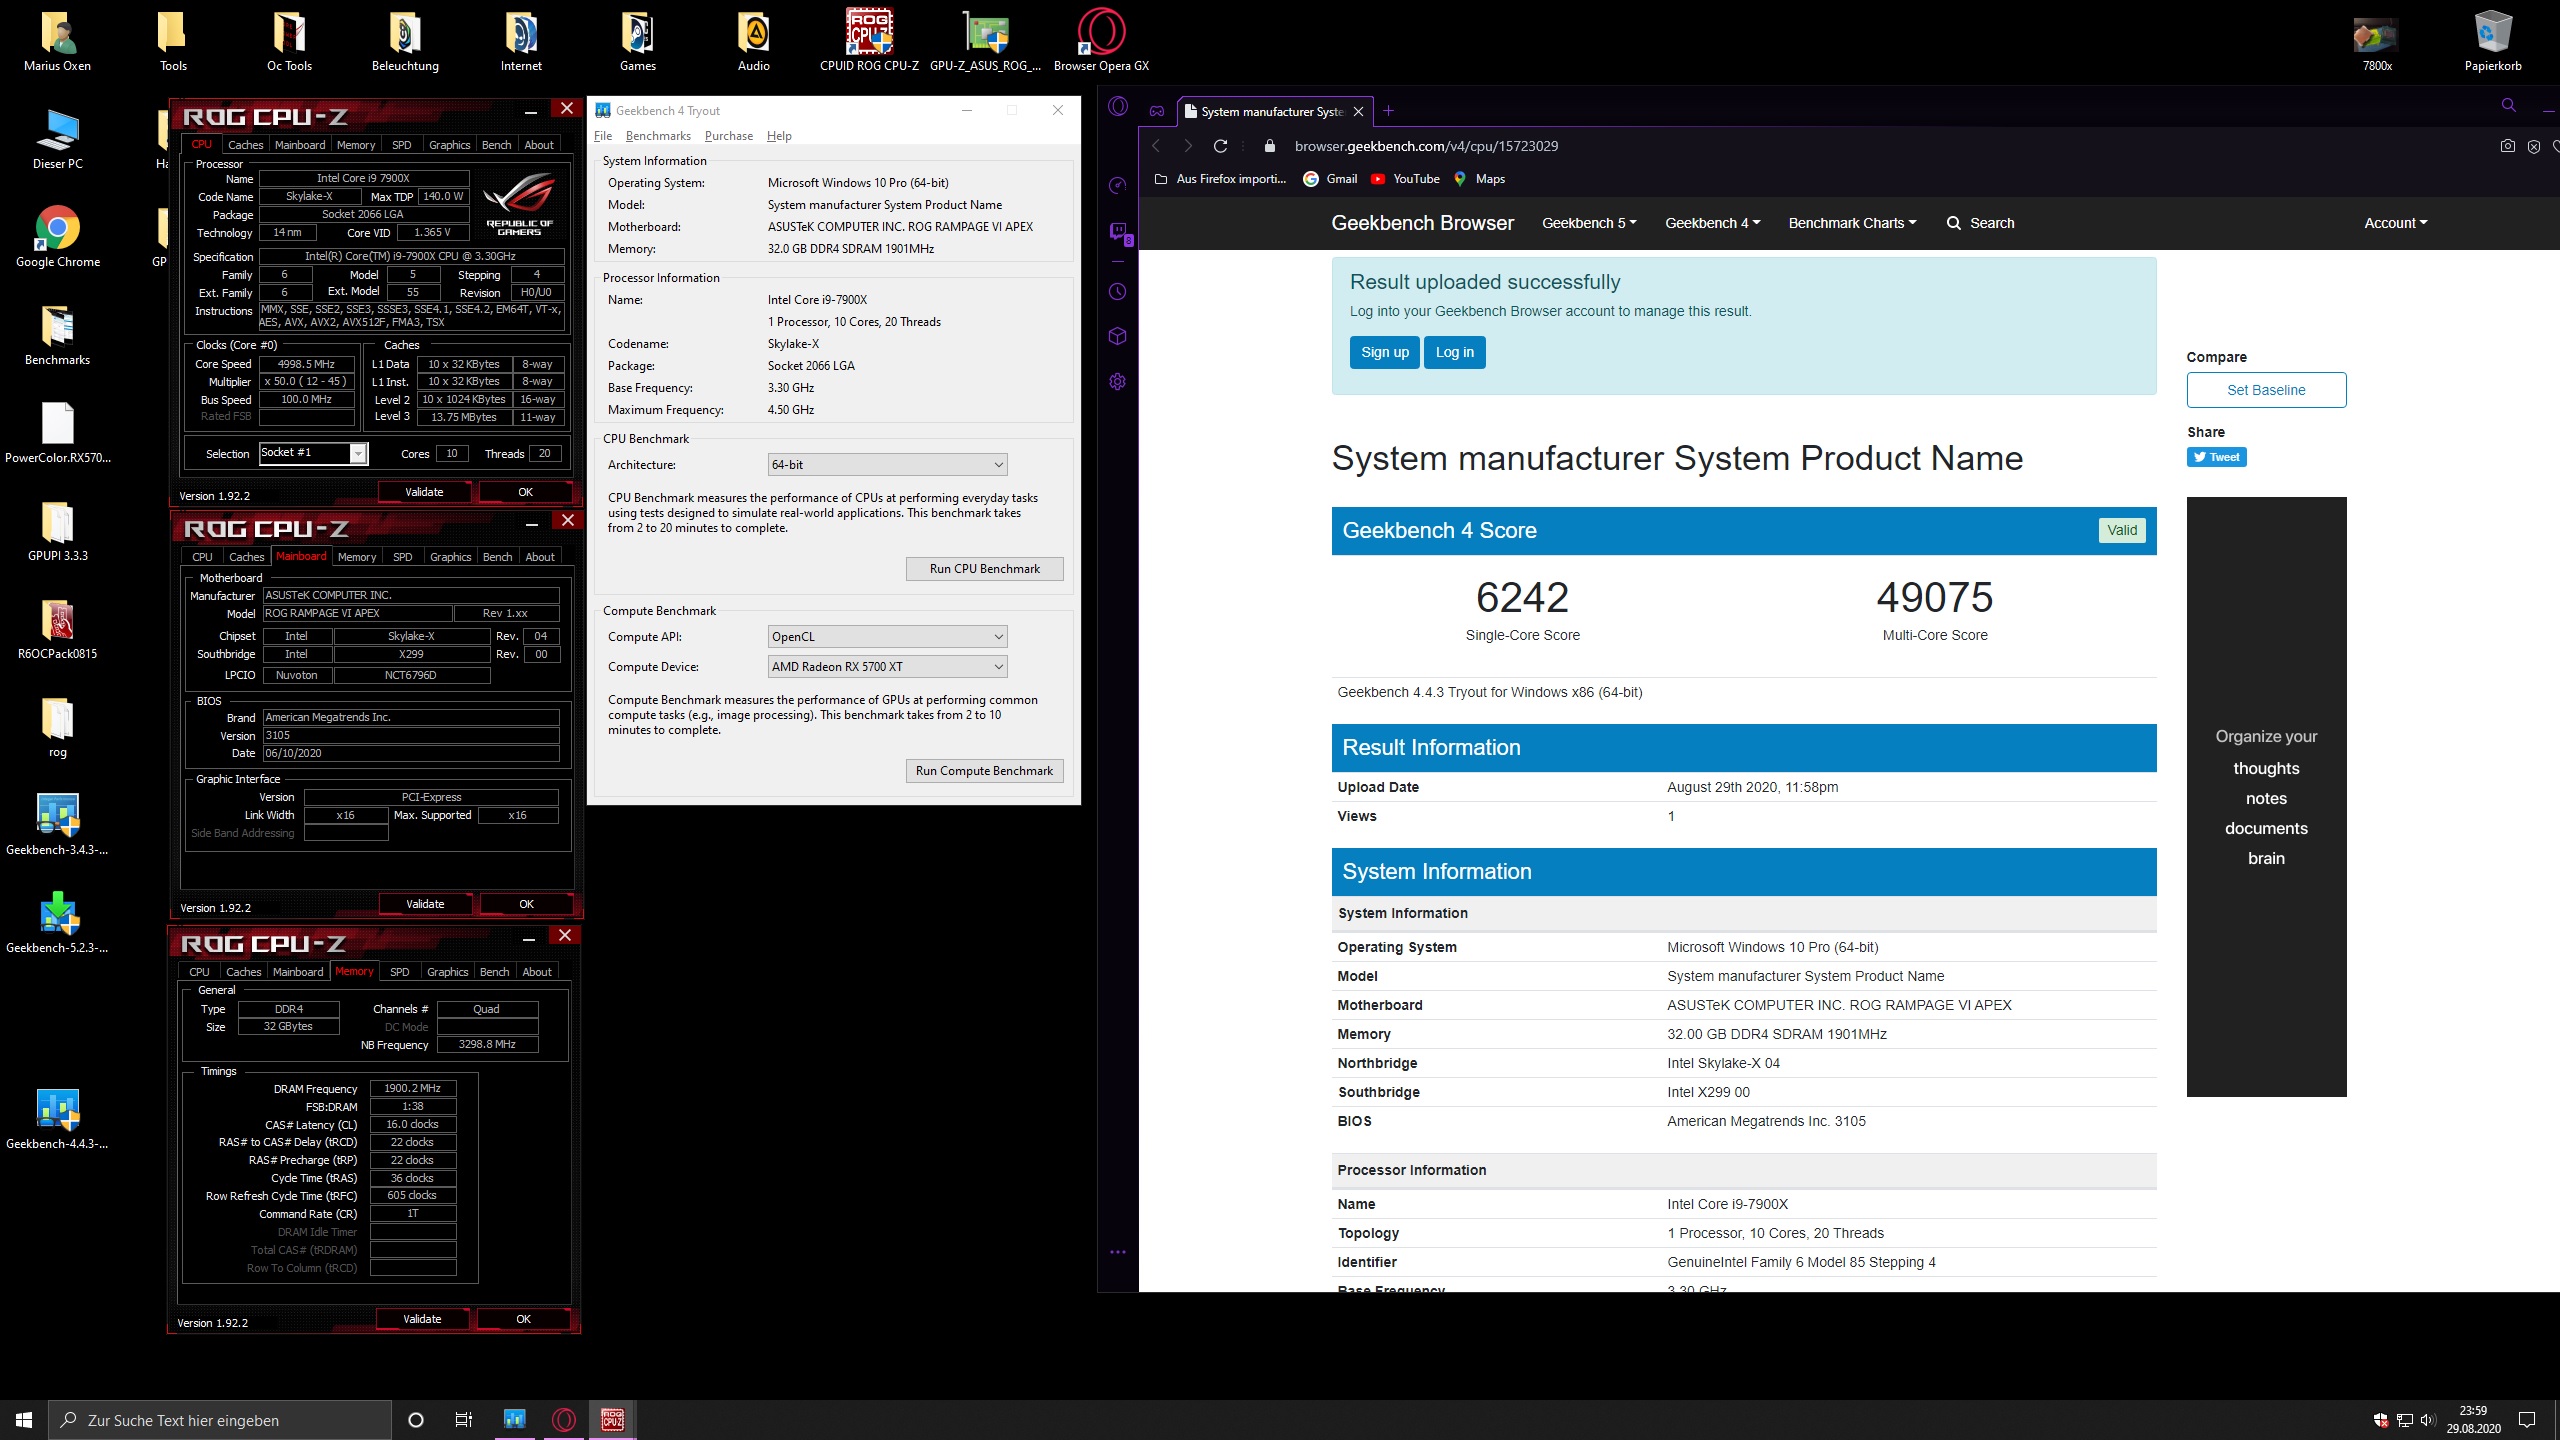The image size is (2560, 1440).
Task: Open the Socket #1 selection dropdown
Action: tap(313, 453)
